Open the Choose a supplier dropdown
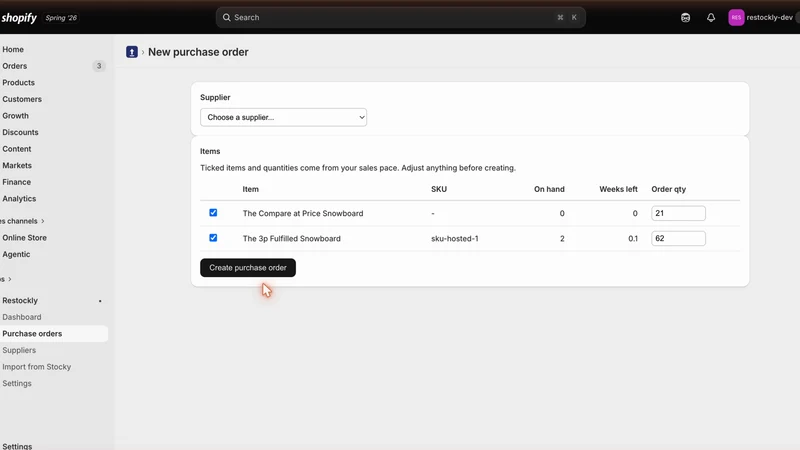800x450 pixels. (283, 117)
